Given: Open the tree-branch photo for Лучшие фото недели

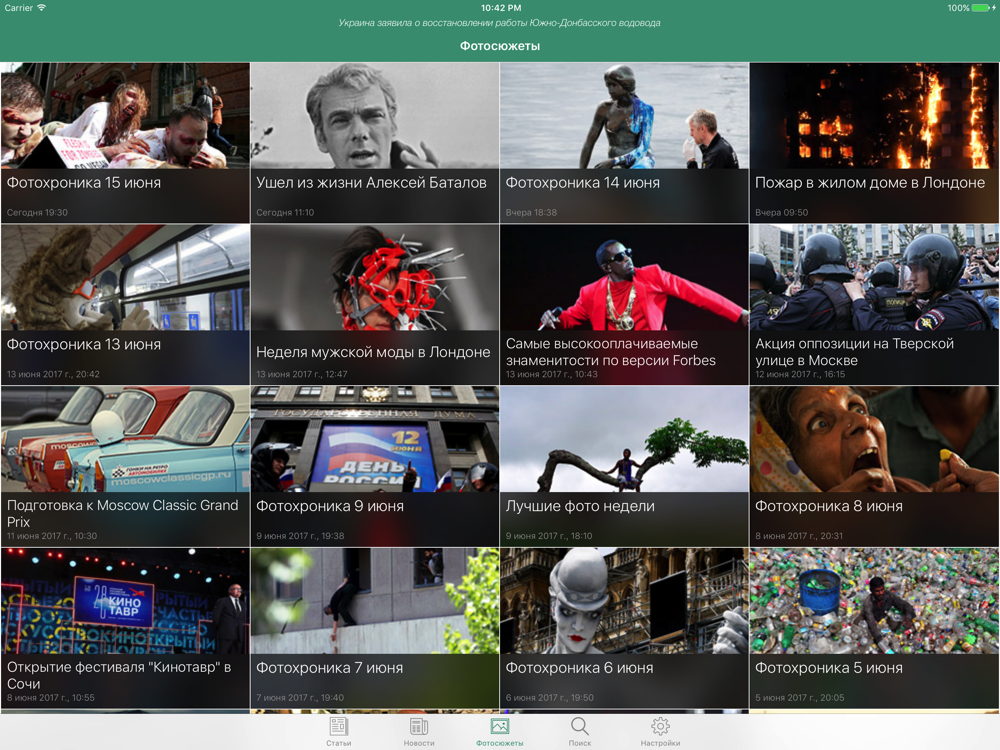Looking at the screenshot, I should pos(624,439).
